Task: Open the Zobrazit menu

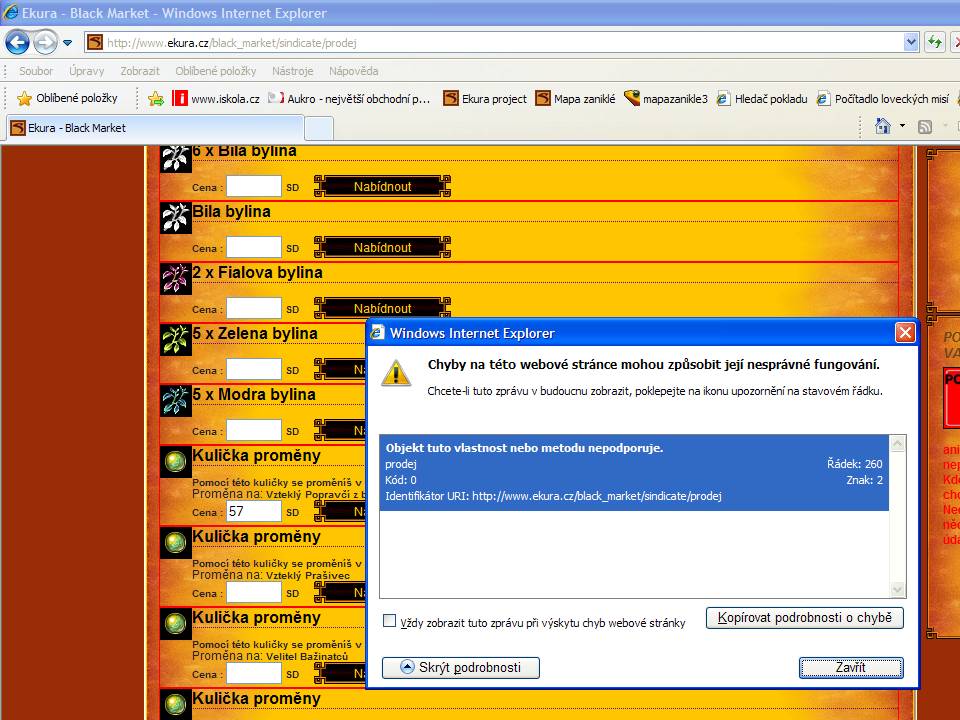Action: click(140, 71)
